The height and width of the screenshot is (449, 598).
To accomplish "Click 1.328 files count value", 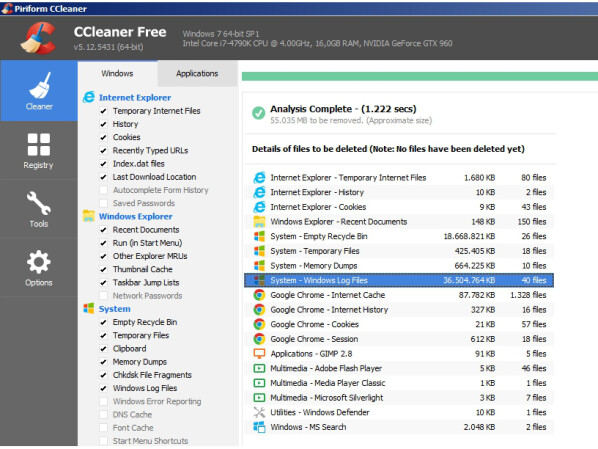I will [x=528, y=295].
